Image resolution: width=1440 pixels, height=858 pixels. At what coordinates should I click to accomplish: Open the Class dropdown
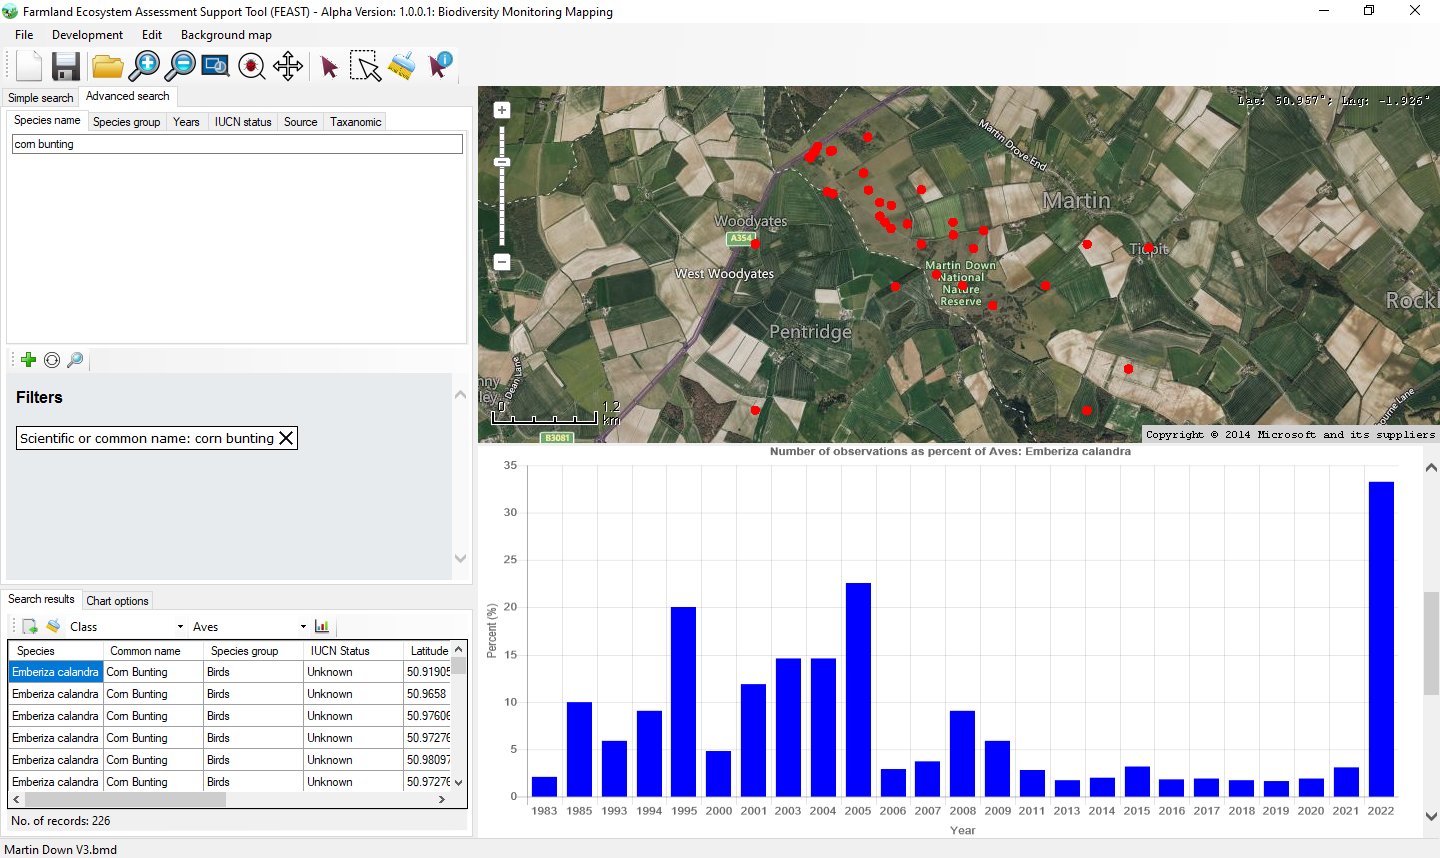(180, 627)
